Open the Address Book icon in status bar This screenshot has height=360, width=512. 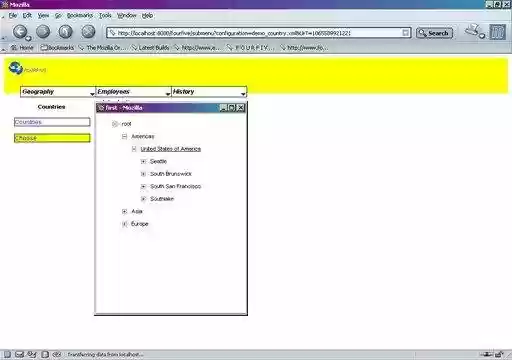(45, 354)
